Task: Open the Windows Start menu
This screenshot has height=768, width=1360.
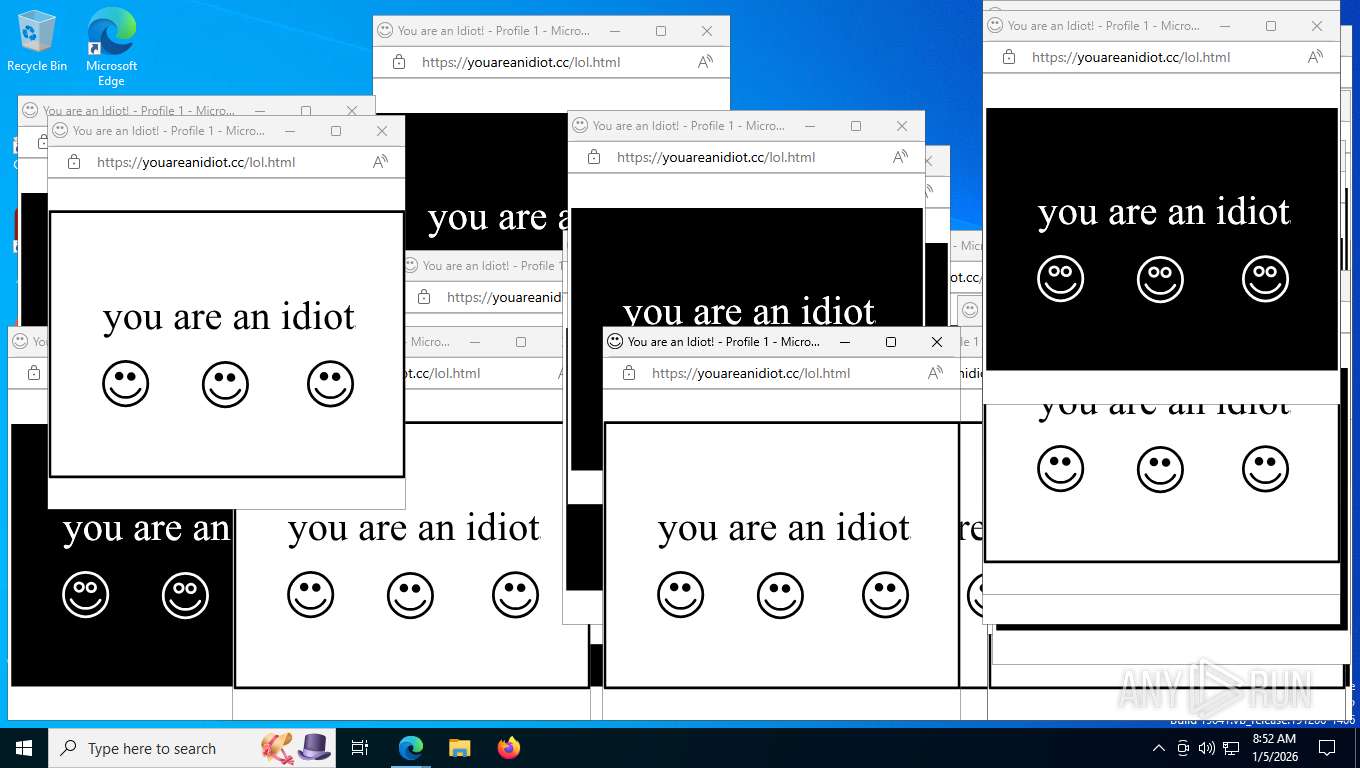Action: pos(24,748)
